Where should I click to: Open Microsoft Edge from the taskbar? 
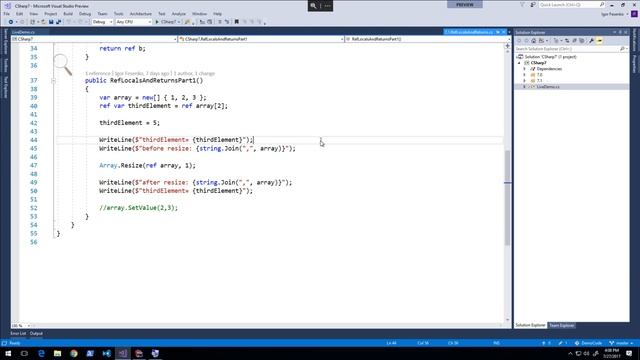coord(41,353)
